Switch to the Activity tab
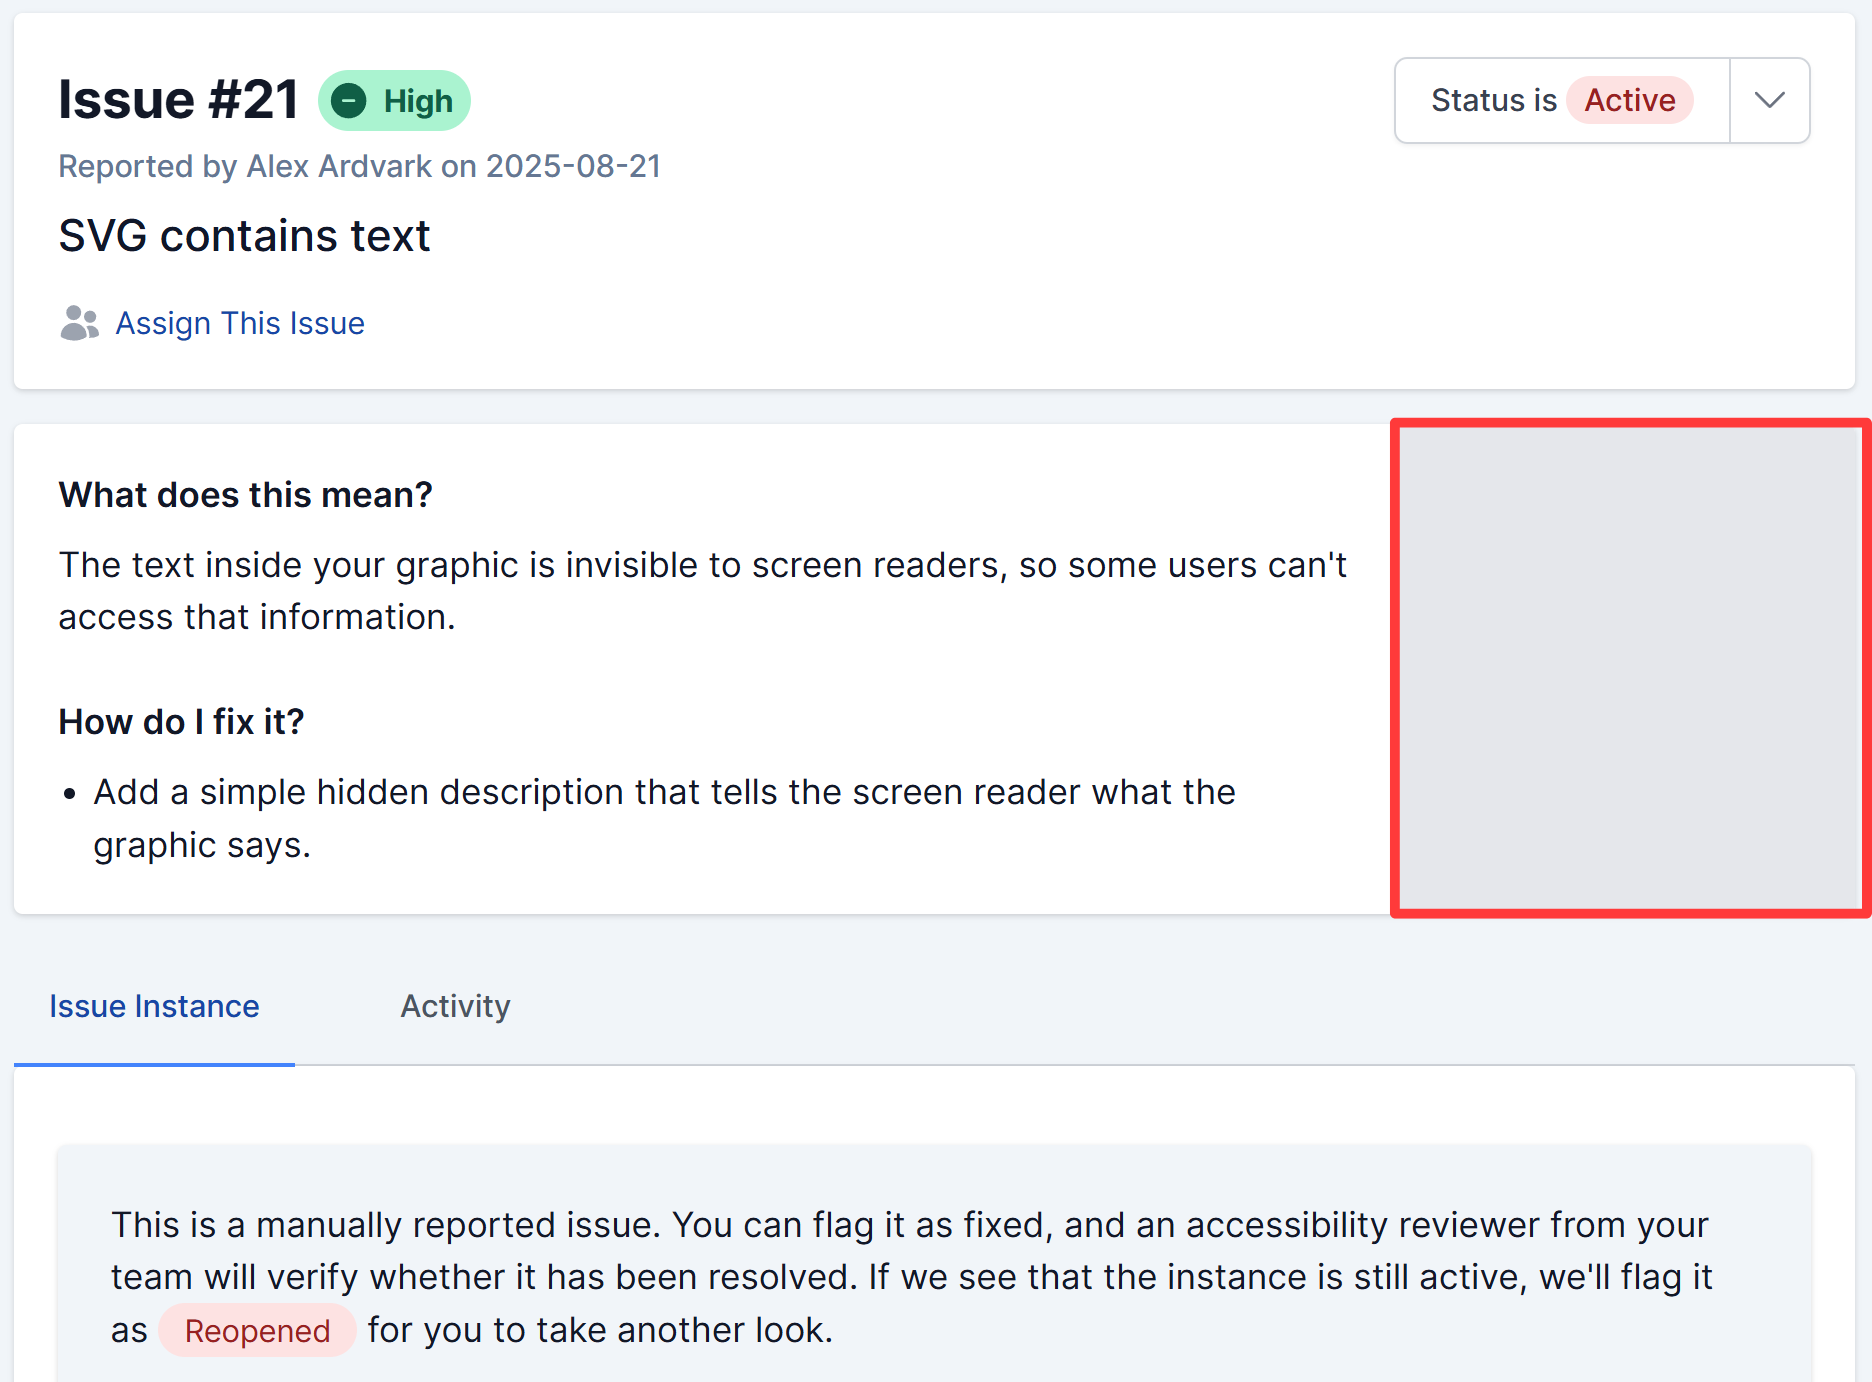This screenshot has height=1382, width=1872. [455, 1006]
